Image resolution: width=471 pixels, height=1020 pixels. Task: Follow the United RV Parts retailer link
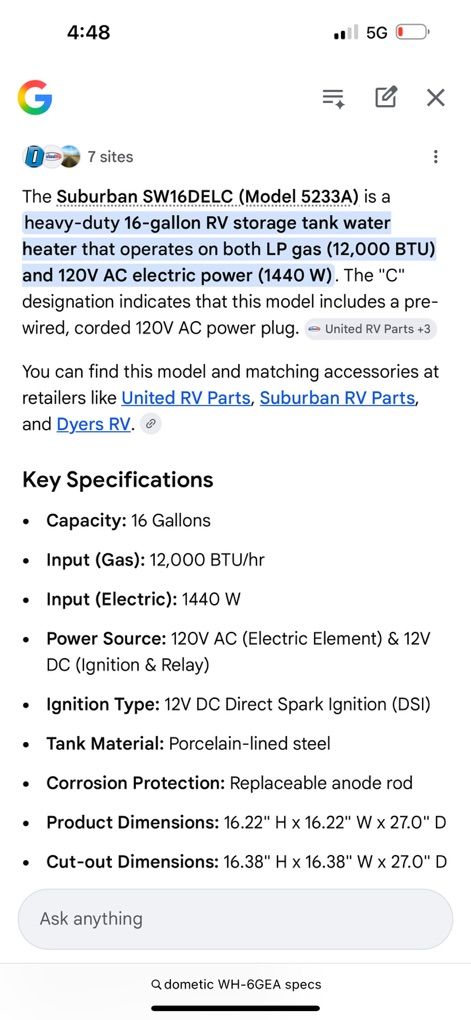tap(185, 397)
